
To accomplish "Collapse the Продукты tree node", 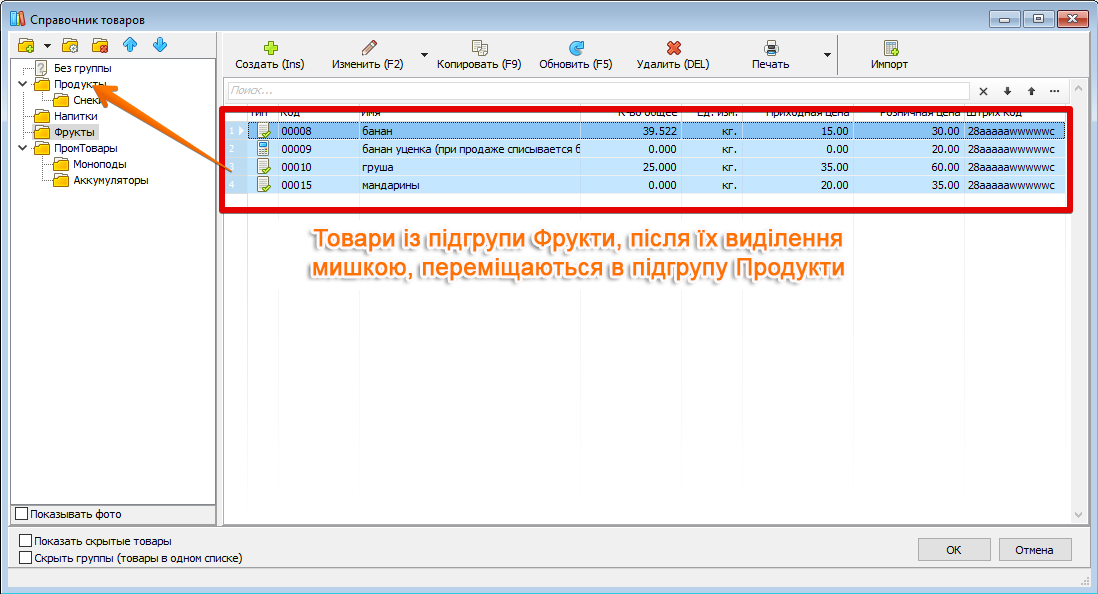I will click(x=22, y=84).
